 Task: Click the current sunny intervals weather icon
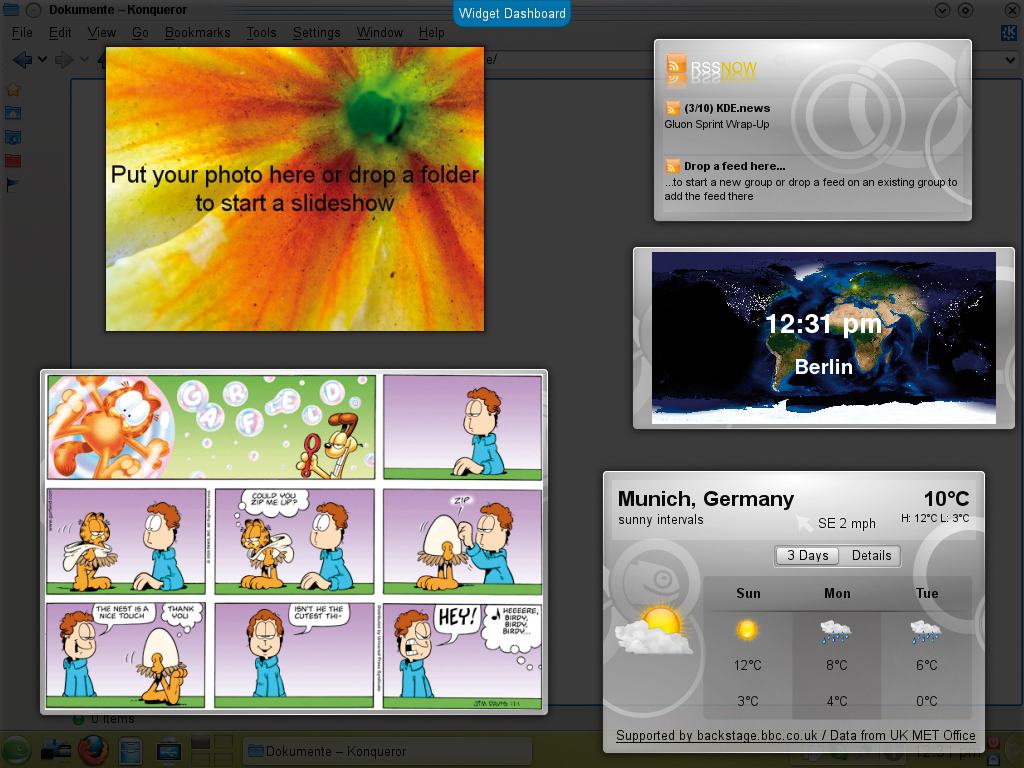click(654, 630)
